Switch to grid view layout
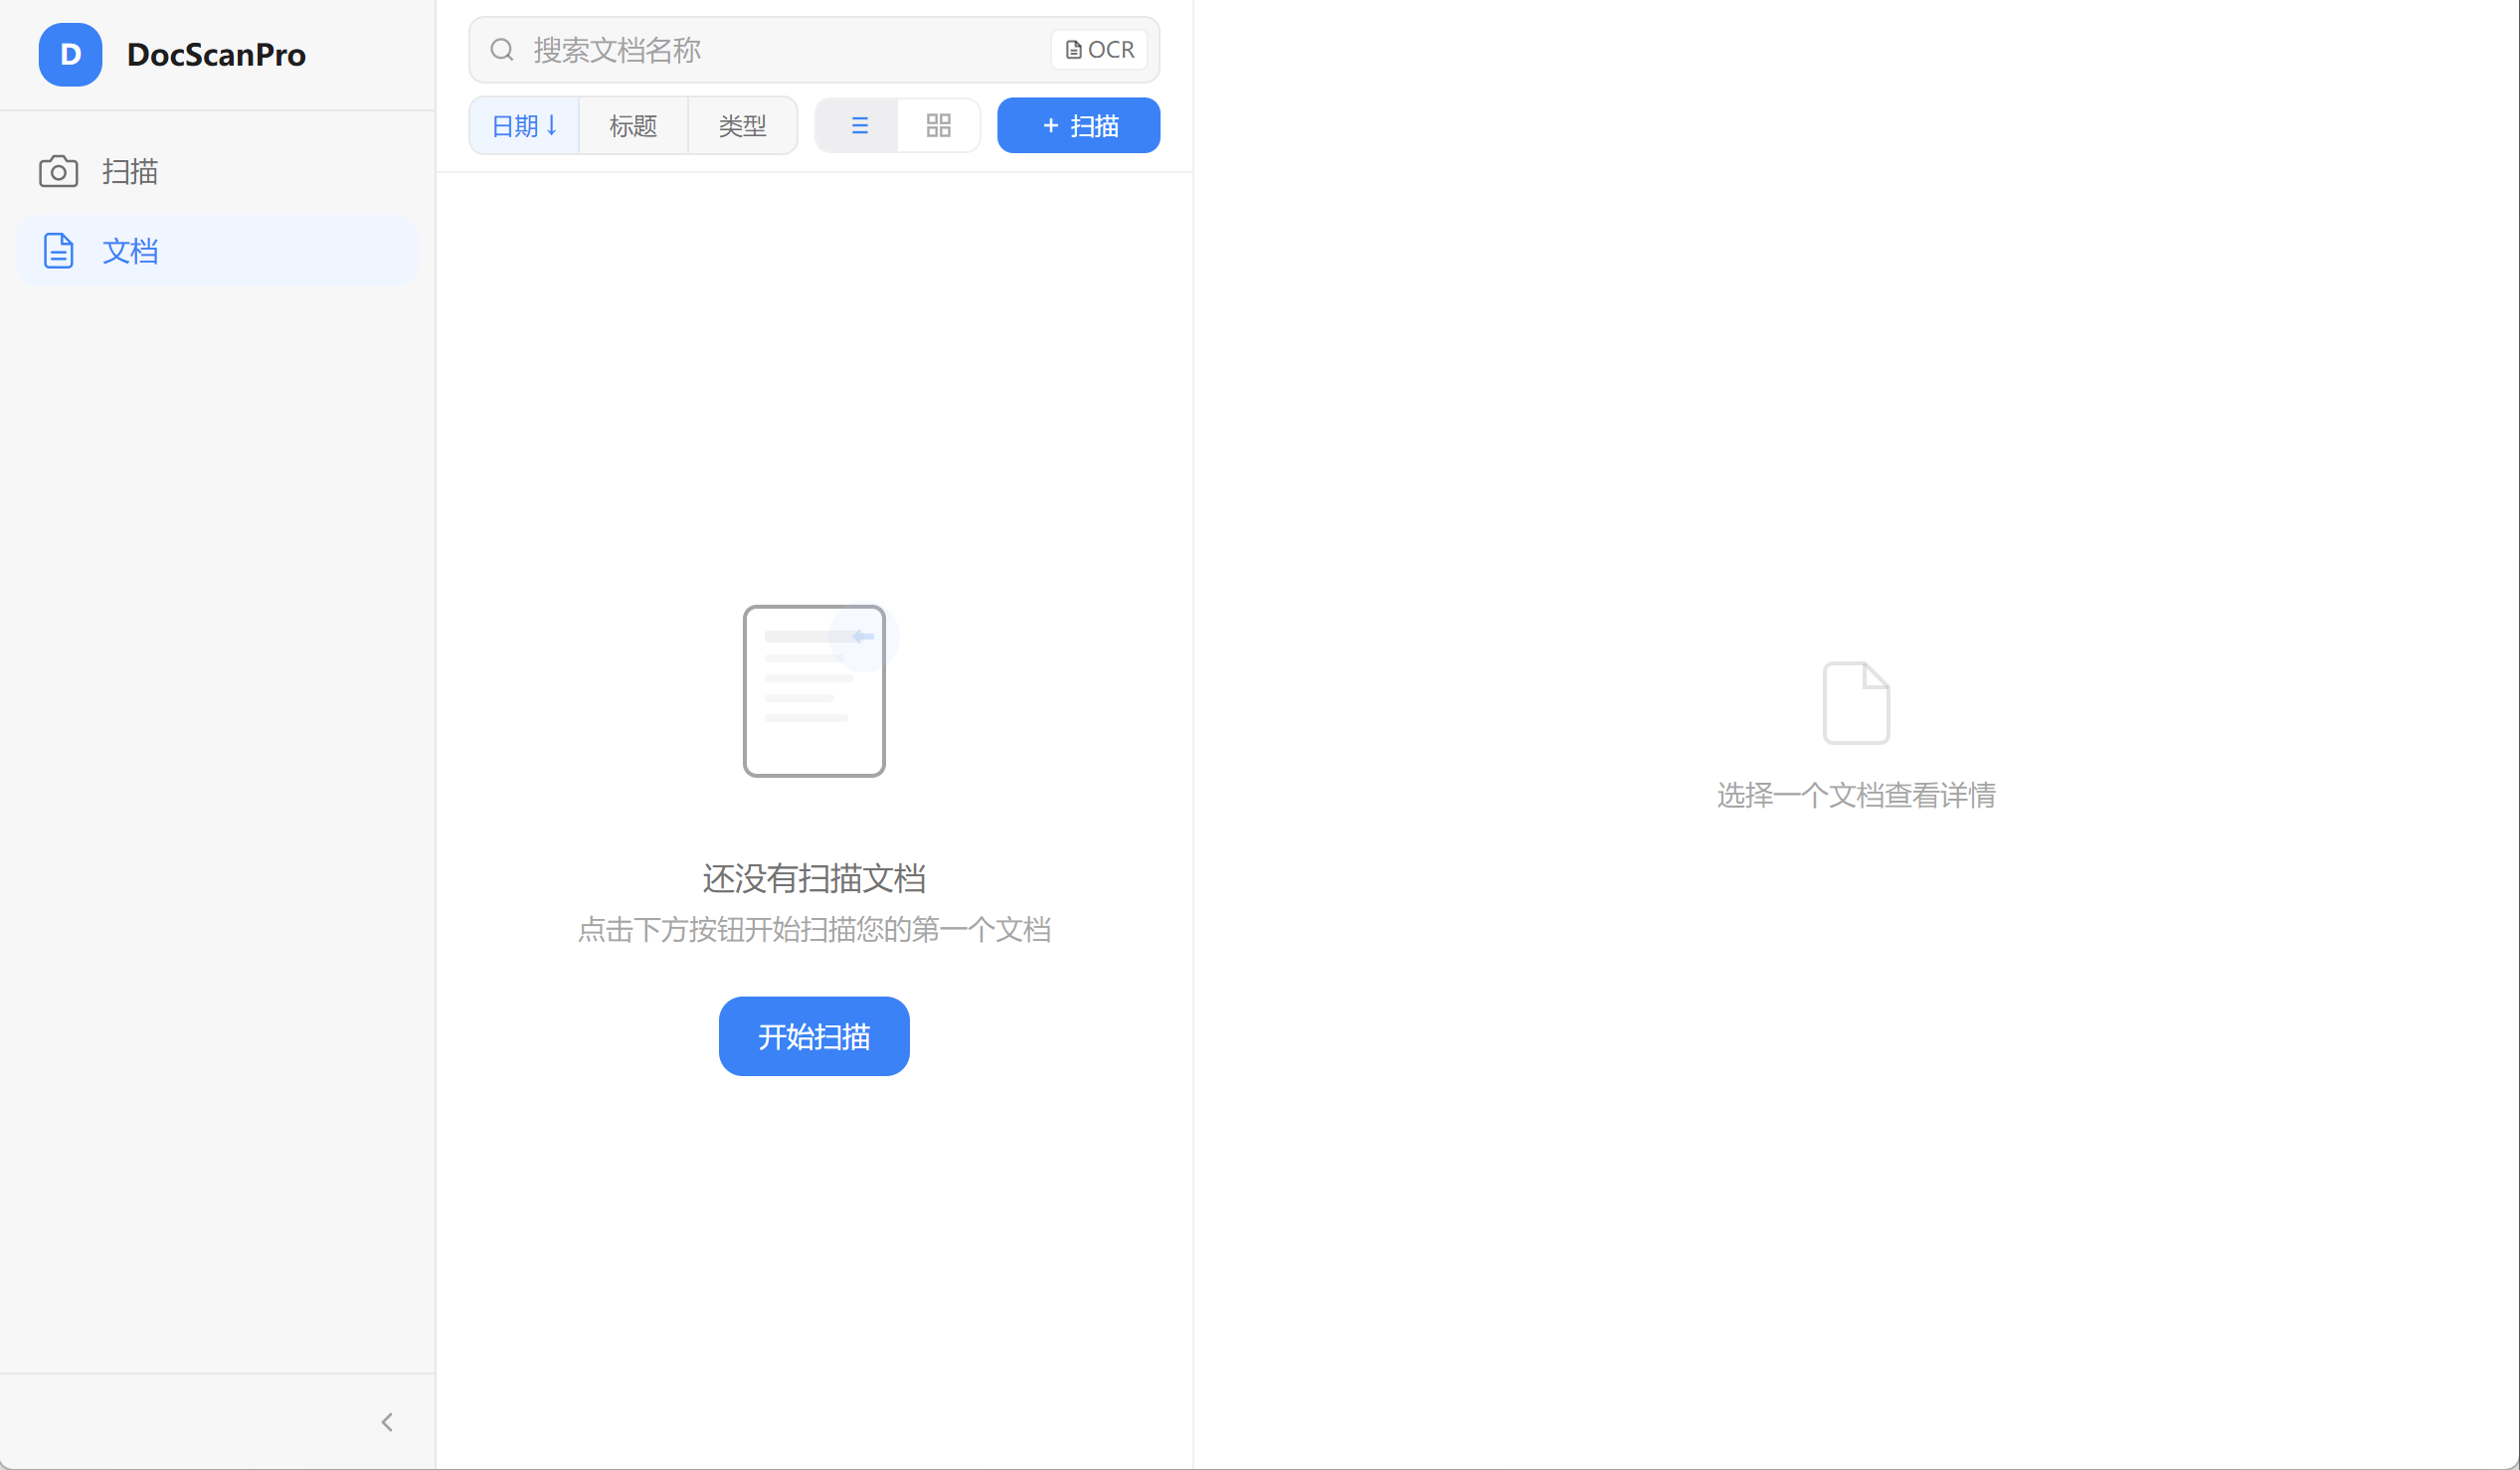The image size is (2520, 1470). (x=937, y=125)
